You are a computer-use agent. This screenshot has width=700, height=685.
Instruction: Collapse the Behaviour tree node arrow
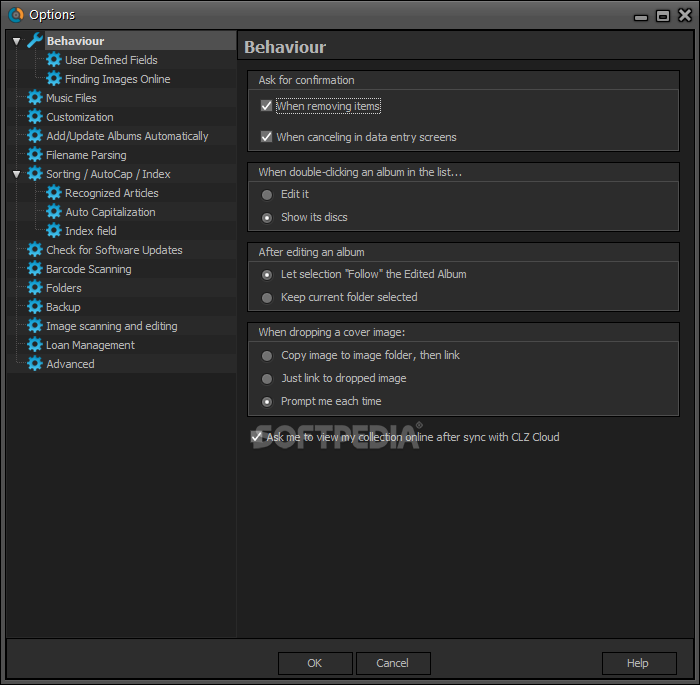click(17, 41)
